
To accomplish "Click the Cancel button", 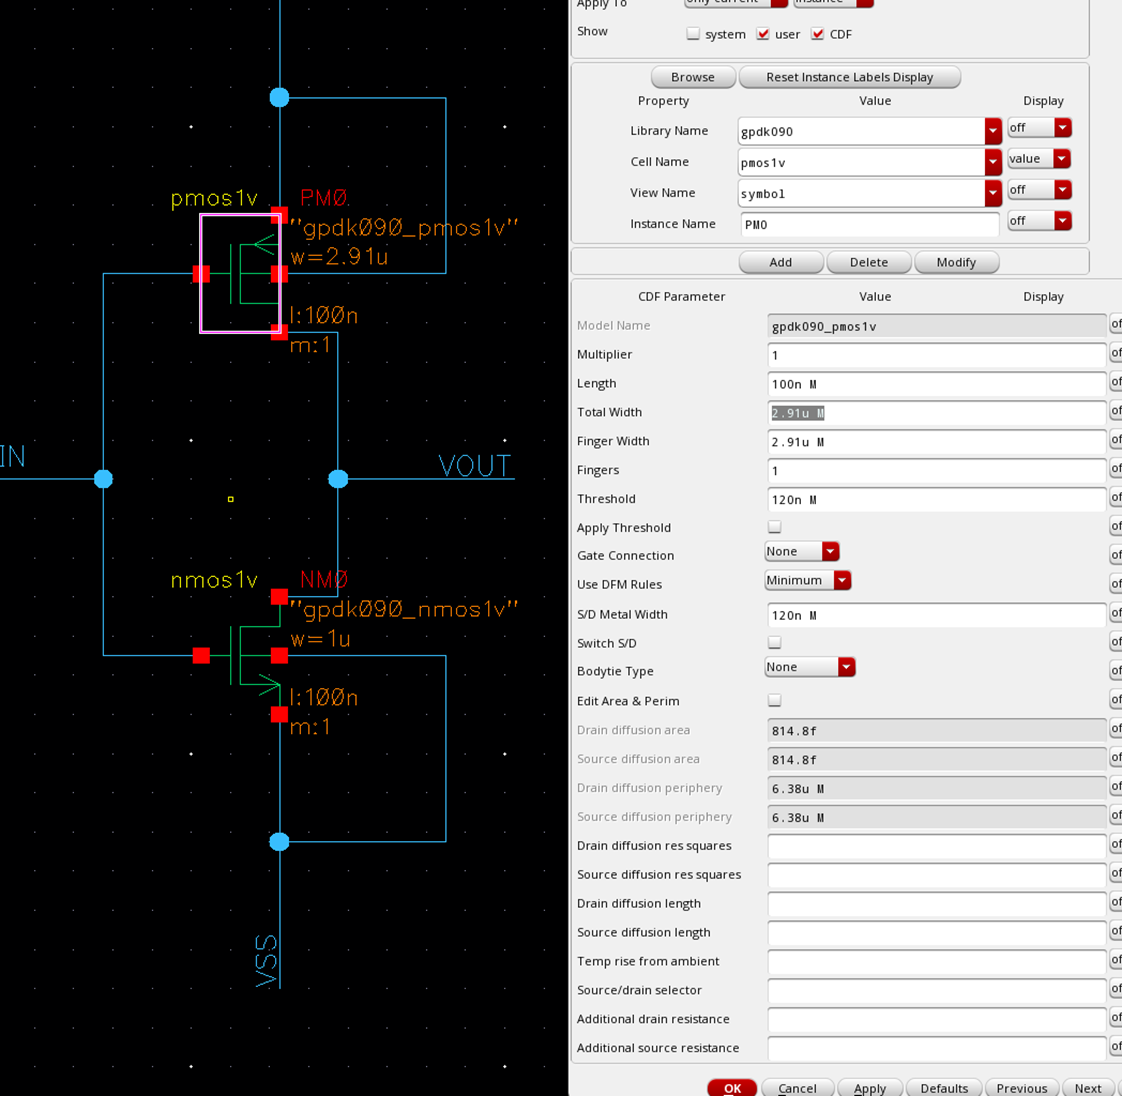I will pyautogui.click(x=797, y=1087).
